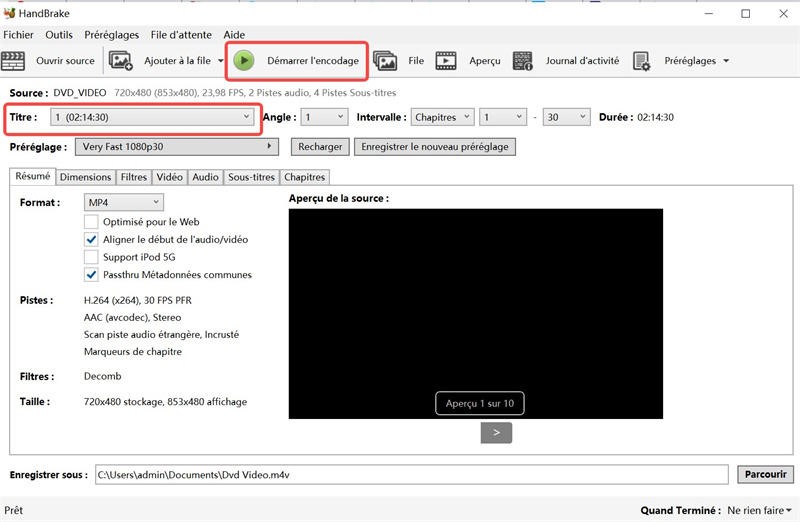Click the Ajouter à la file image icon

pyautogui.click(x=121, y=61)
